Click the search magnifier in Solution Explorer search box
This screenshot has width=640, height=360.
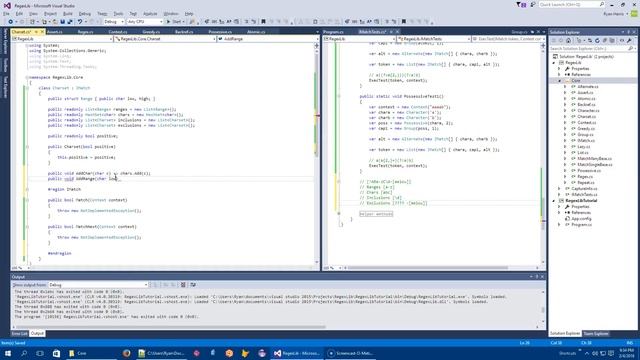[x=630, y=49]
